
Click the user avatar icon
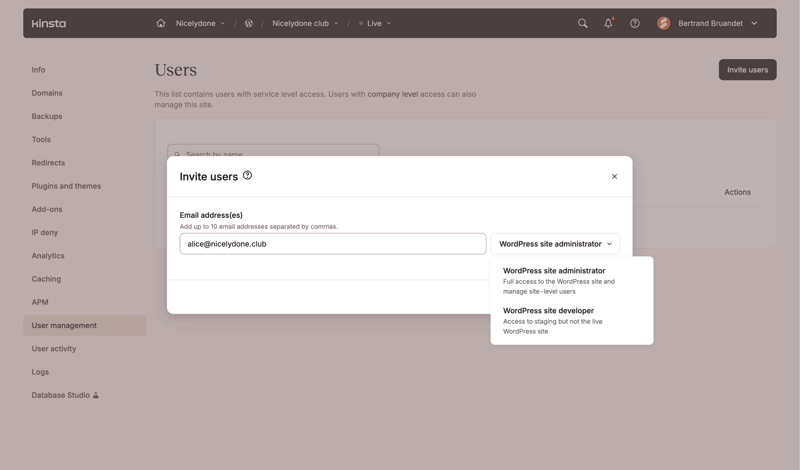(663, 23)
